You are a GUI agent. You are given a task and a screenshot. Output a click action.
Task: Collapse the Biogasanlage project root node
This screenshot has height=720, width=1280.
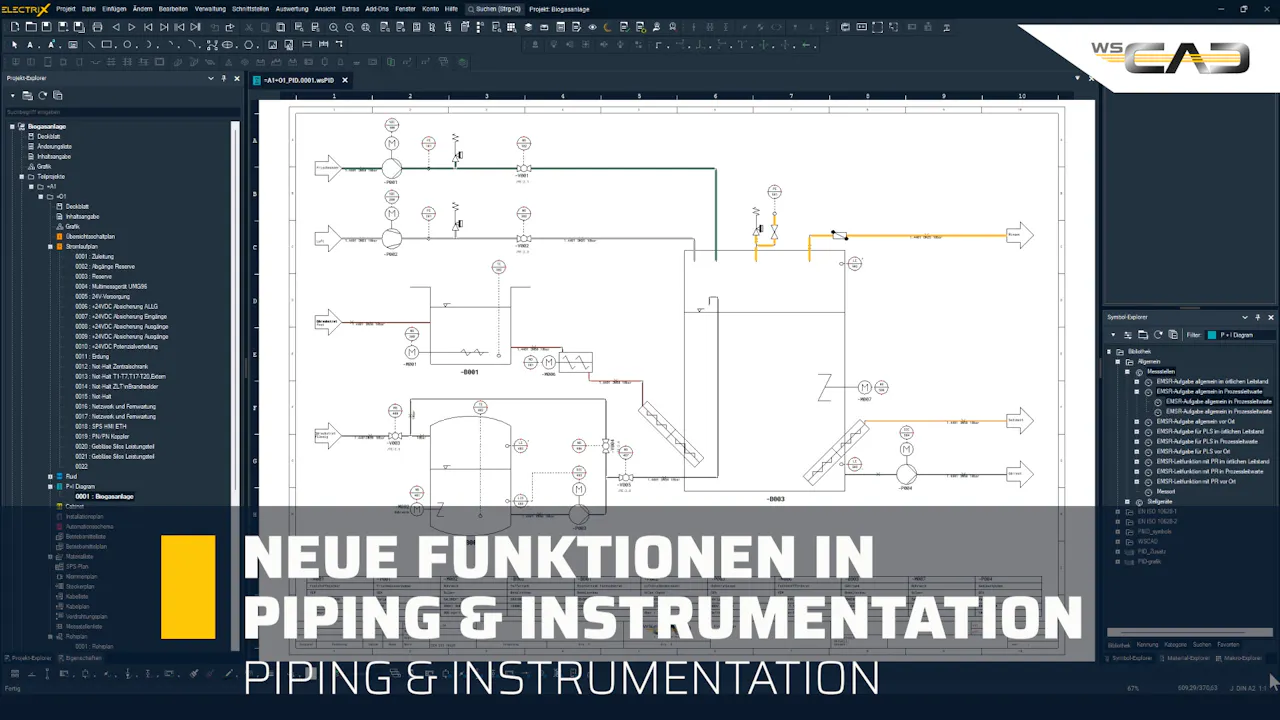pyautogui.click(x=12, y=126)
